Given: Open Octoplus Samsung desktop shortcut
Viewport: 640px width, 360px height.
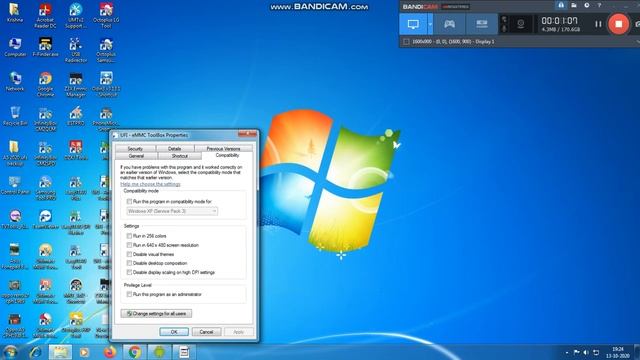Looking at the screenshot, I should tap(106, 50).
